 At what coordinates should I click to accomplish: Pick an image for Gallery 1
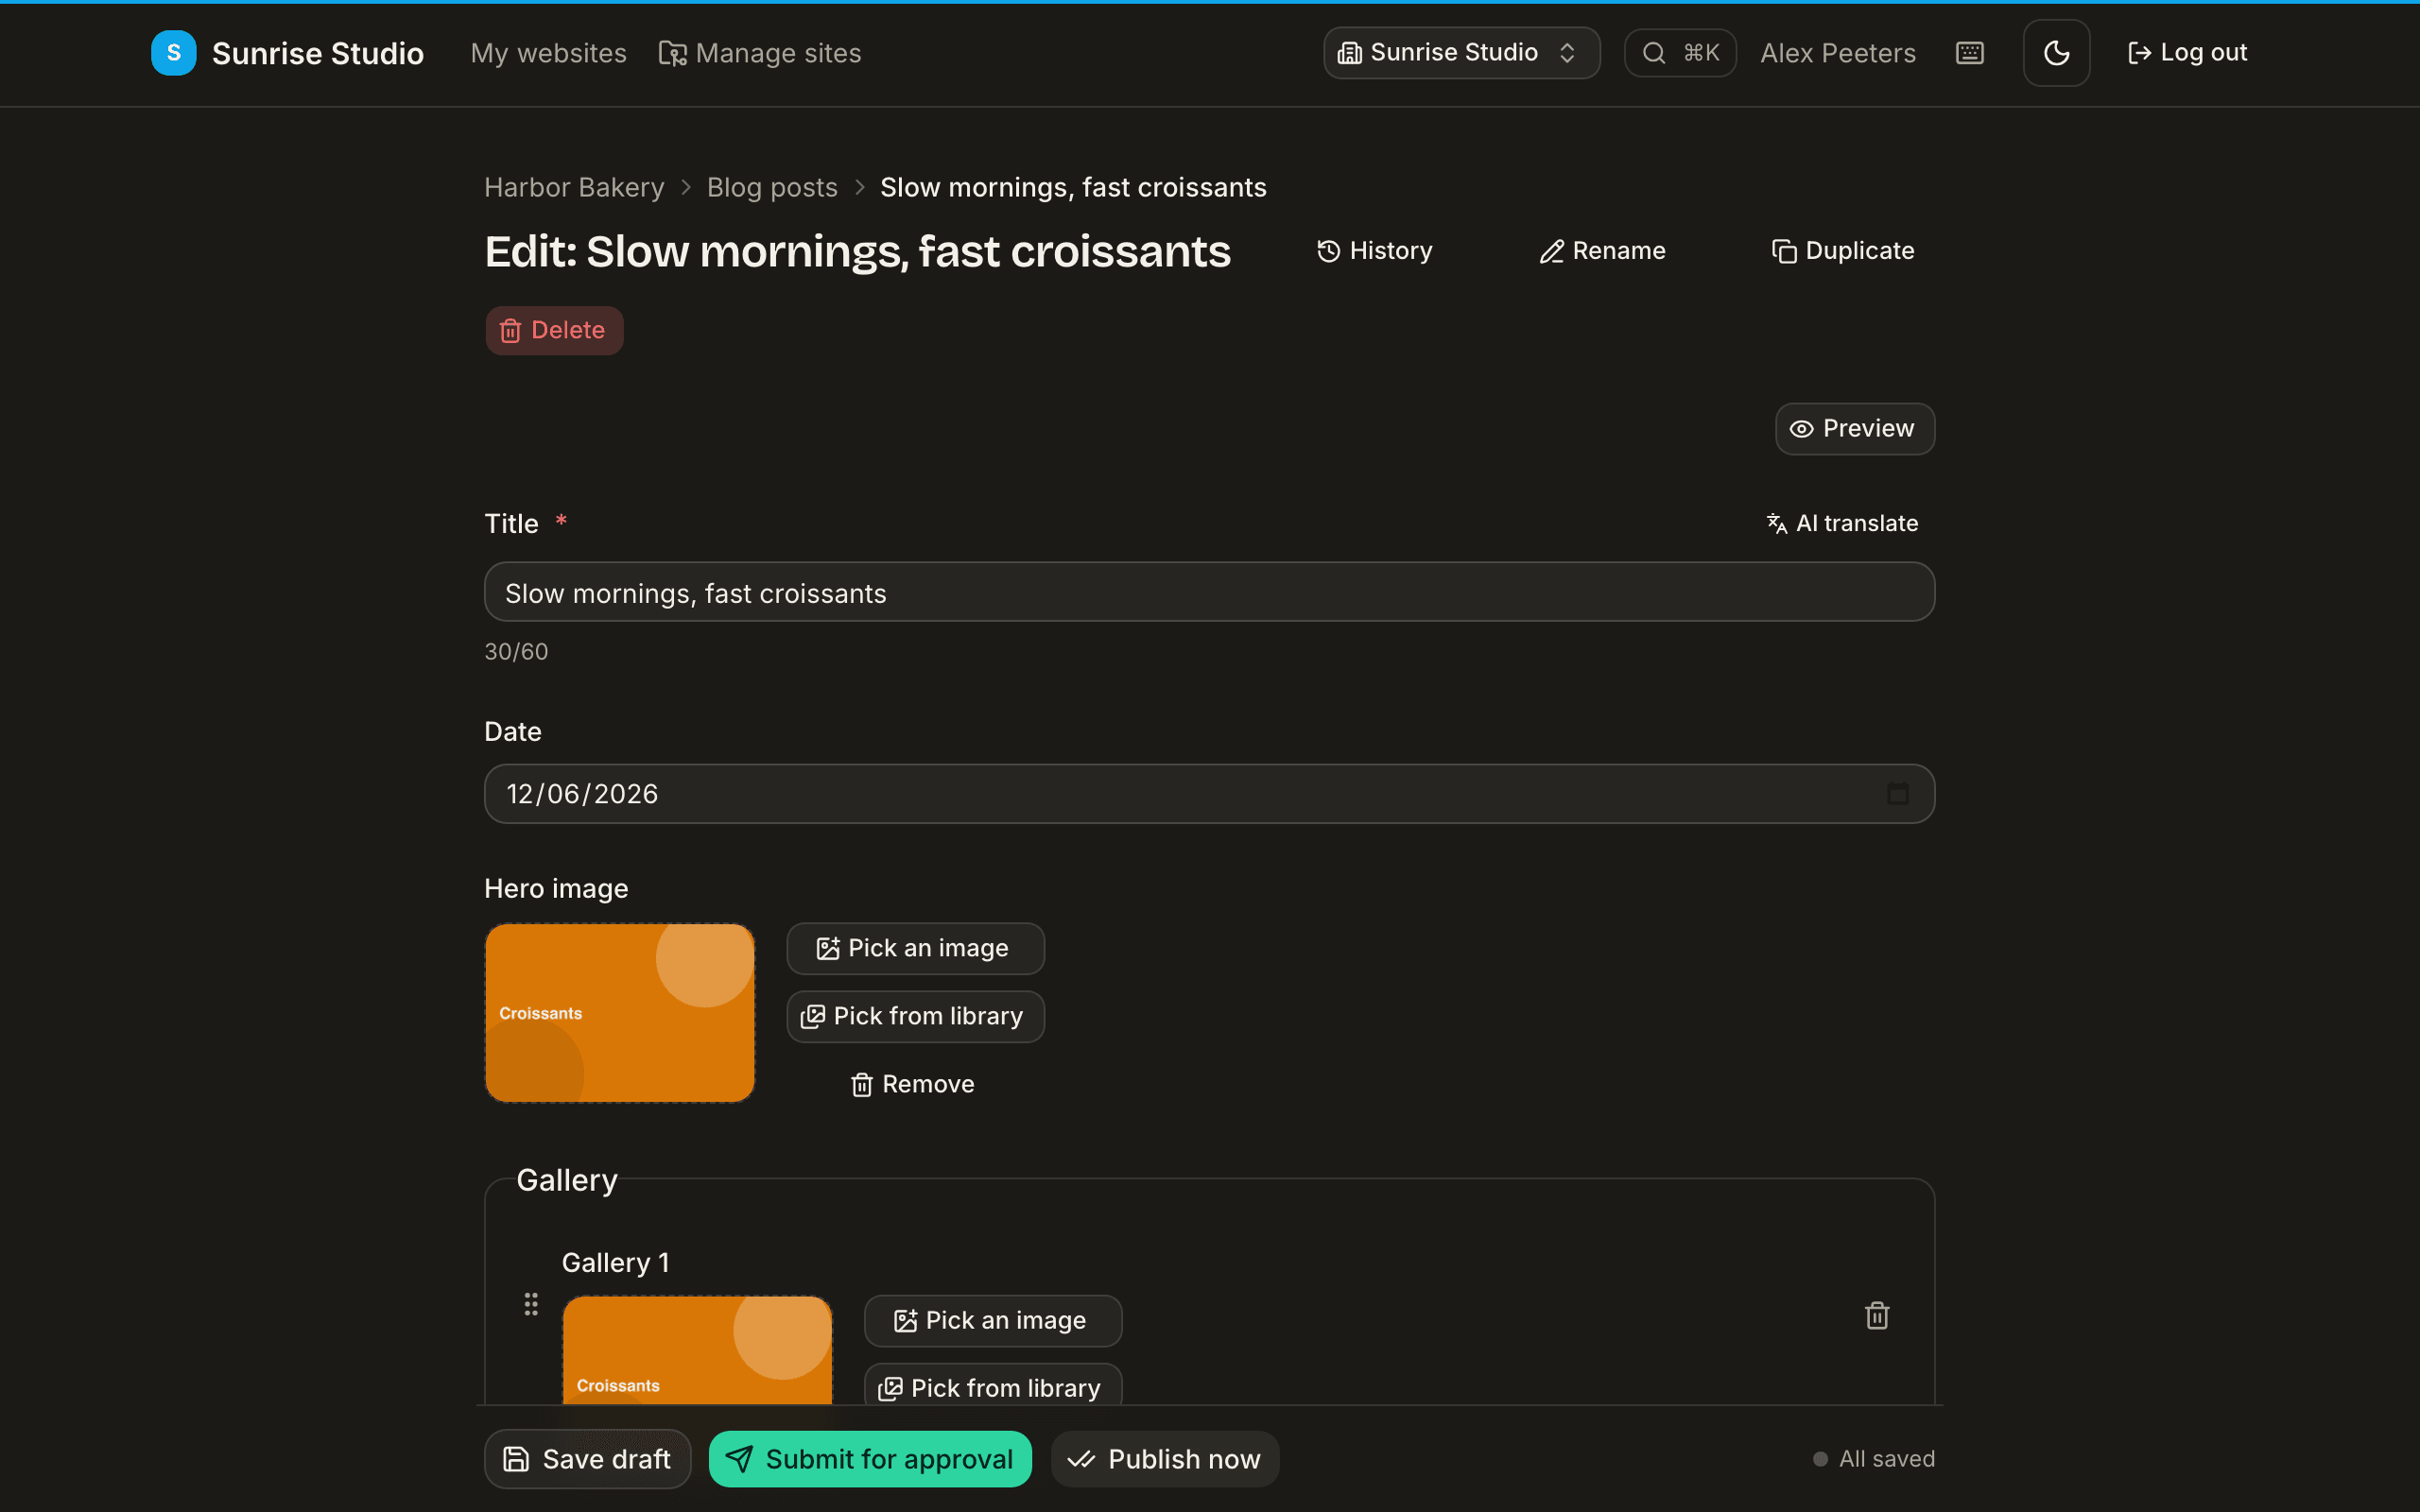[993, 1321]
